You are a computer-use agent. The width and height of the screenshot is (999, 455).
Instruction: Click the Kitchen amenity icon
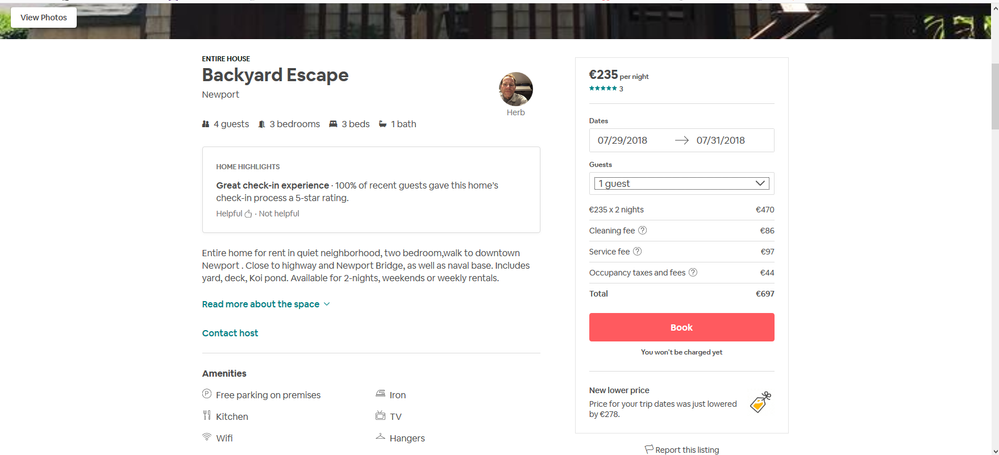click(207, 416)
